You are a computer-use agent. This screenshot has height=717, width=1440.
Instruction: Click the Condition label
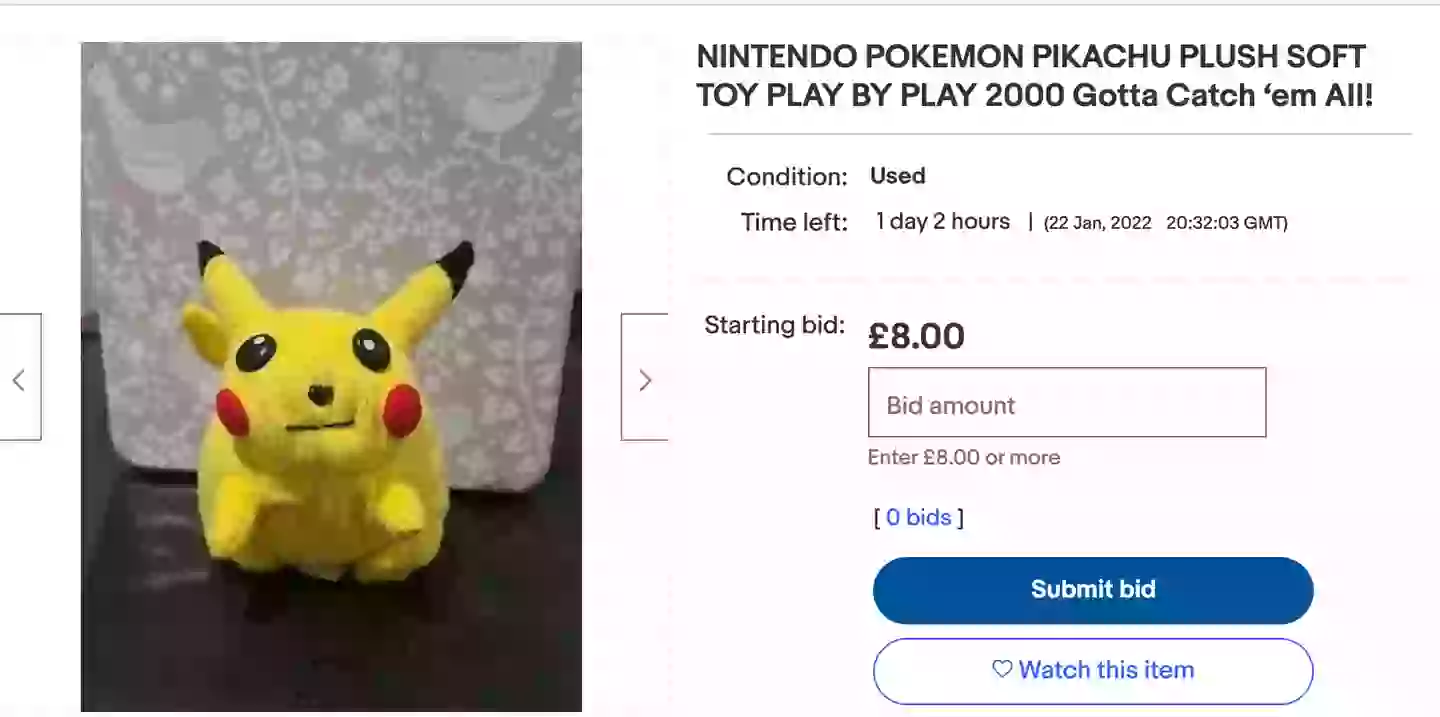786,177
